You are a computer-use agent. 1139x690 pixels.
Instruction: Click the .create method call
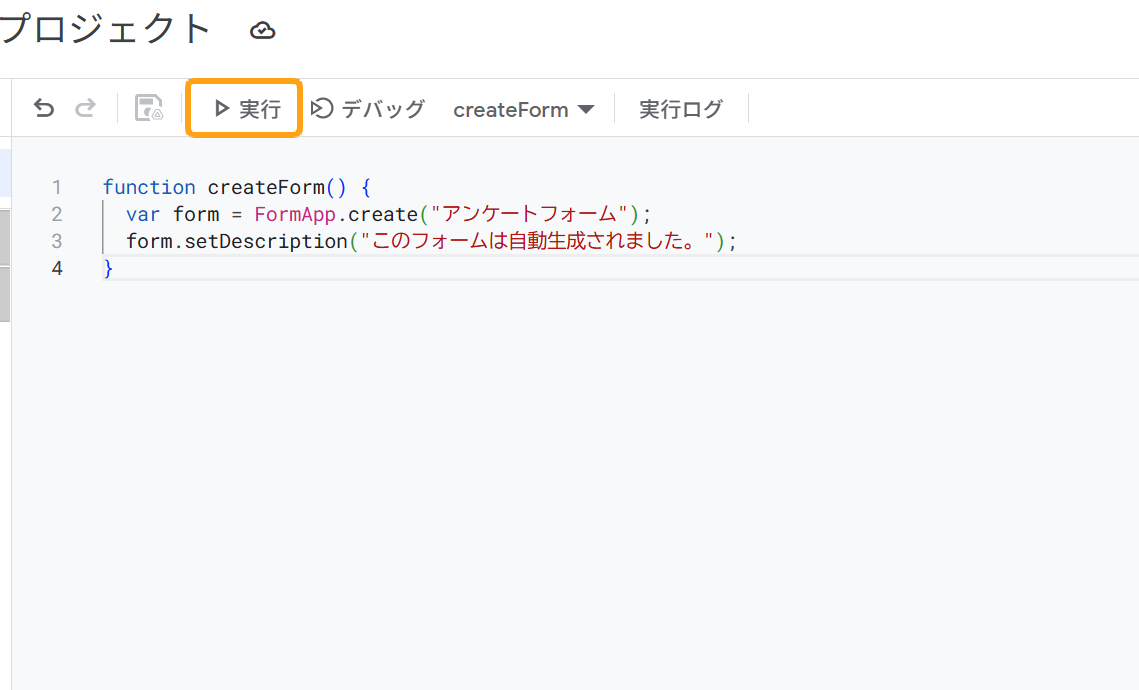378,214
